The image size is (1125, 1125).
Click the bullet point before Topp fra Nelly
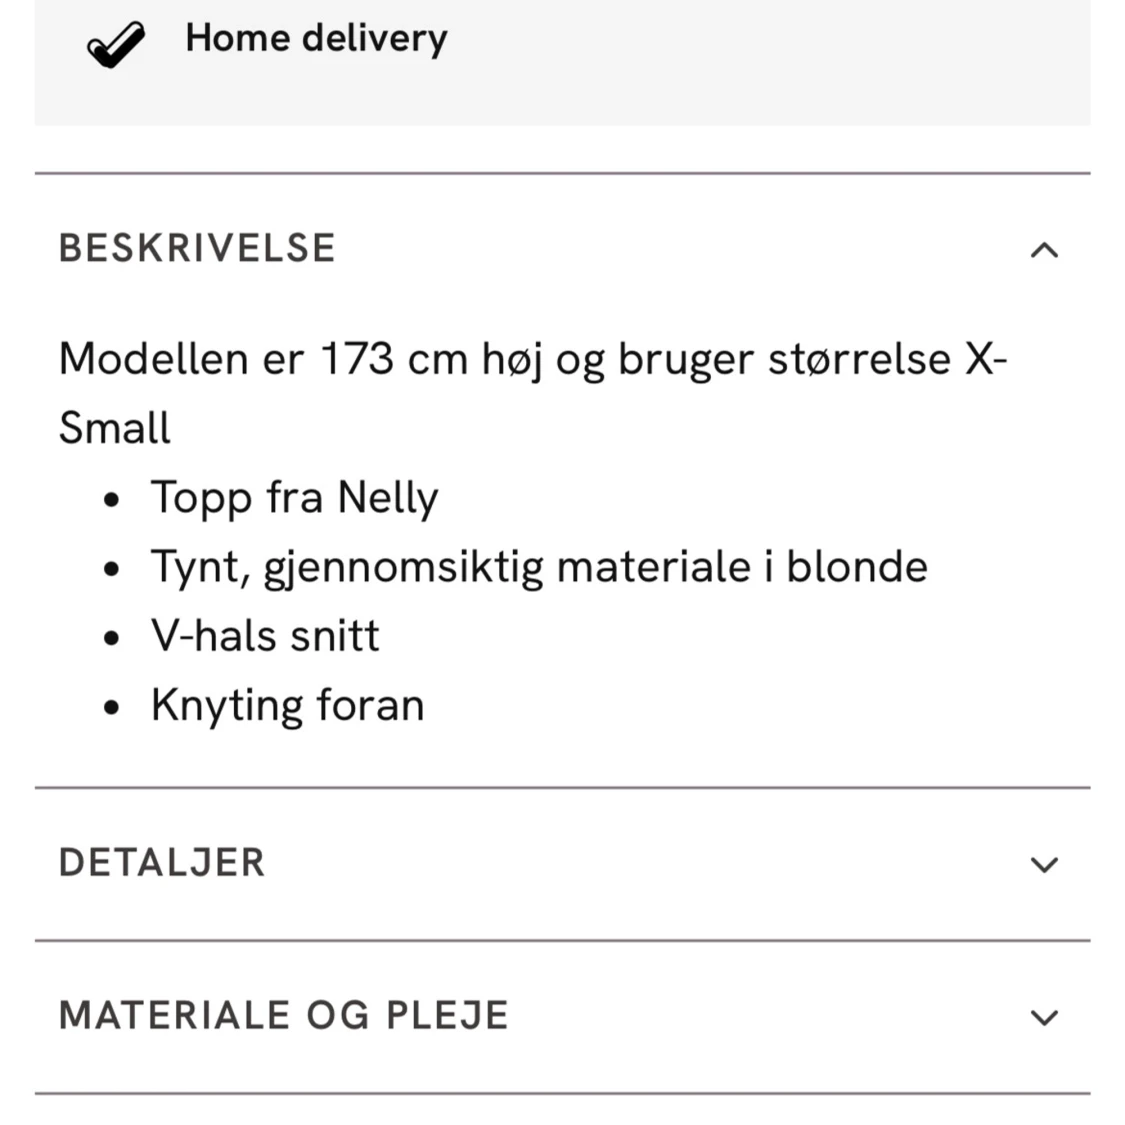112,499
